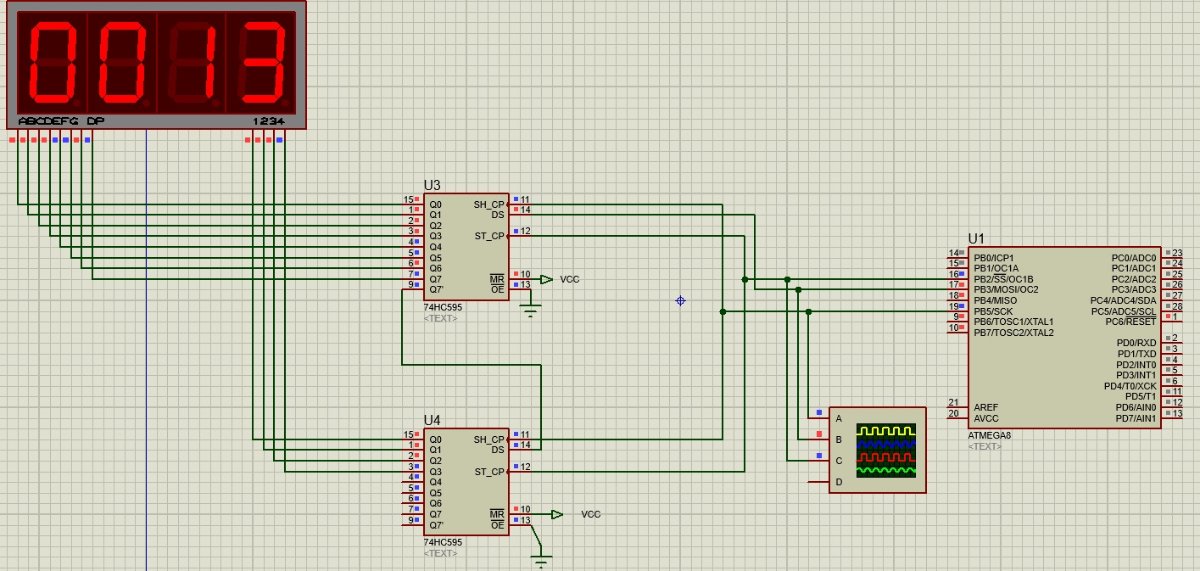Screen dimensions: 1200x571
Task: Click U4's DS pin label
Action: (x=497, y=449)
